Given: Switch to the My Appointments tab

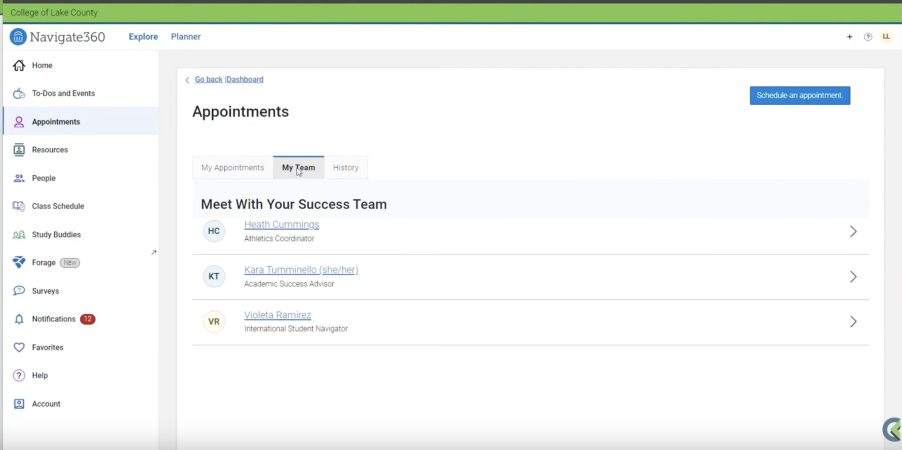Looking at the screenshot, I should click(232, 168).
